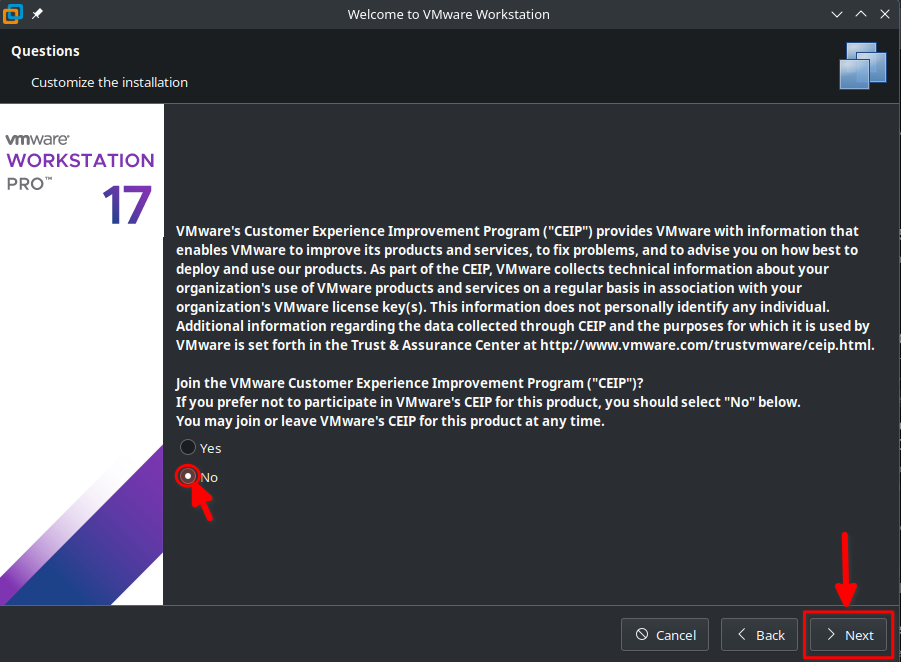
Task: Toggle the pin icon in title bar
Action: 37,14
